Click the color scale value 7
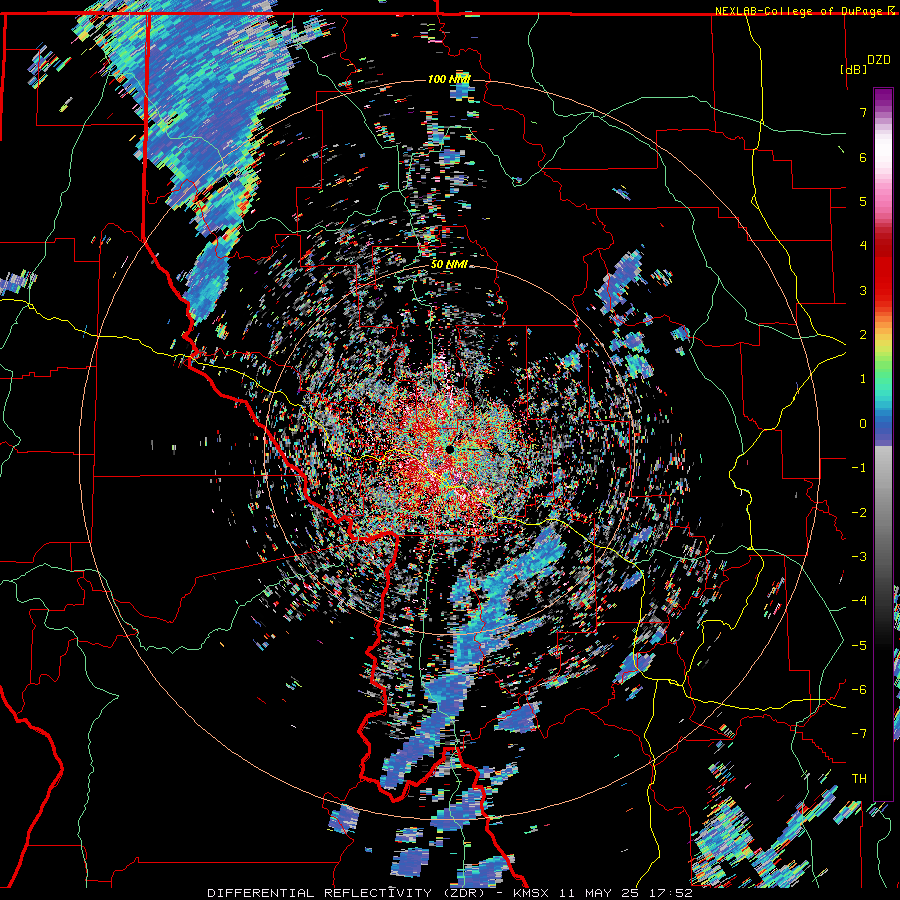Viewport: 900px width, 900px height. [863, 112]
